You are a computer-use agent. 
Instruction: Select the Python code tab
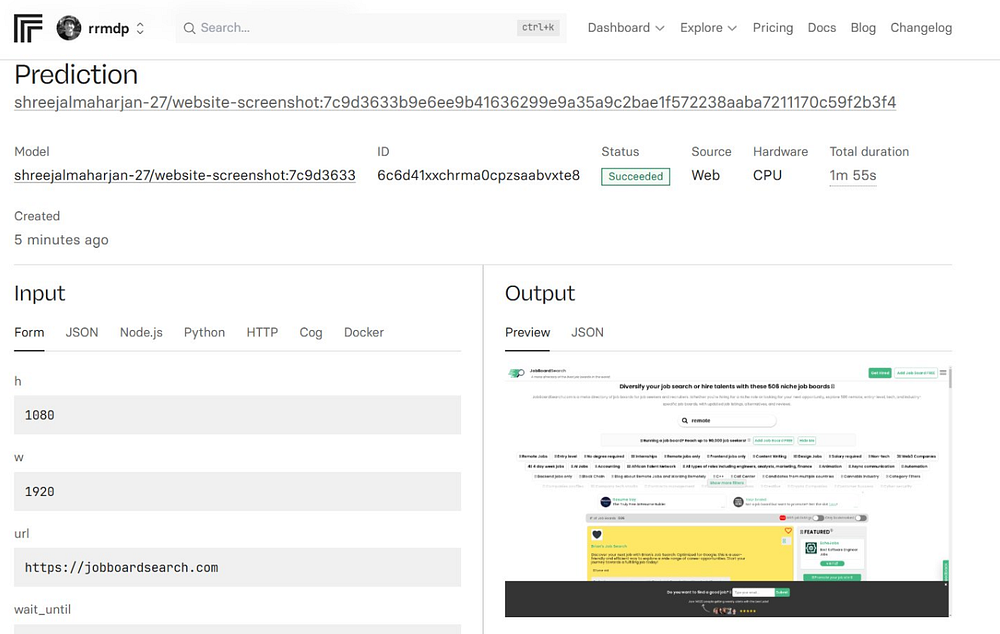[x=204, y=332]
